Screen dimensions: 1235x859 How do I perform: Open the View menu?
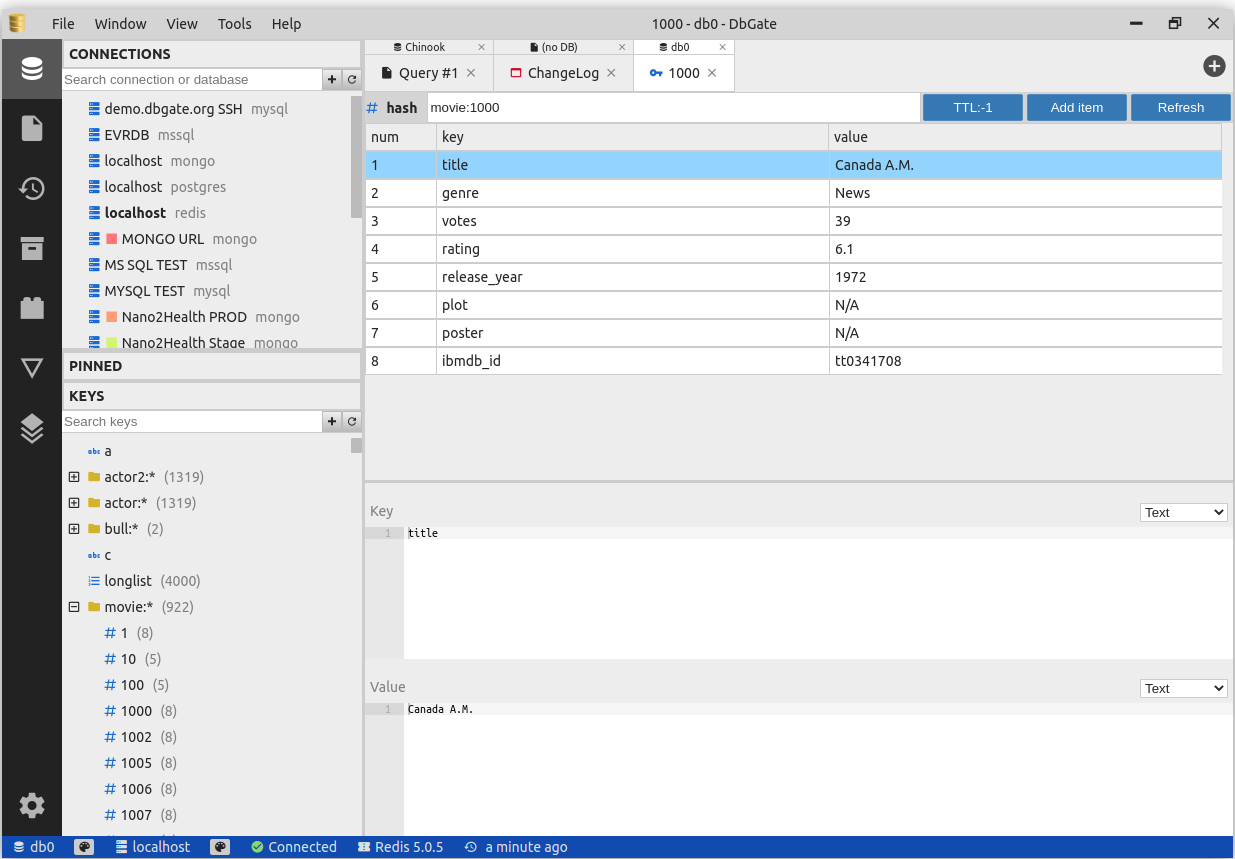(182, 23)
